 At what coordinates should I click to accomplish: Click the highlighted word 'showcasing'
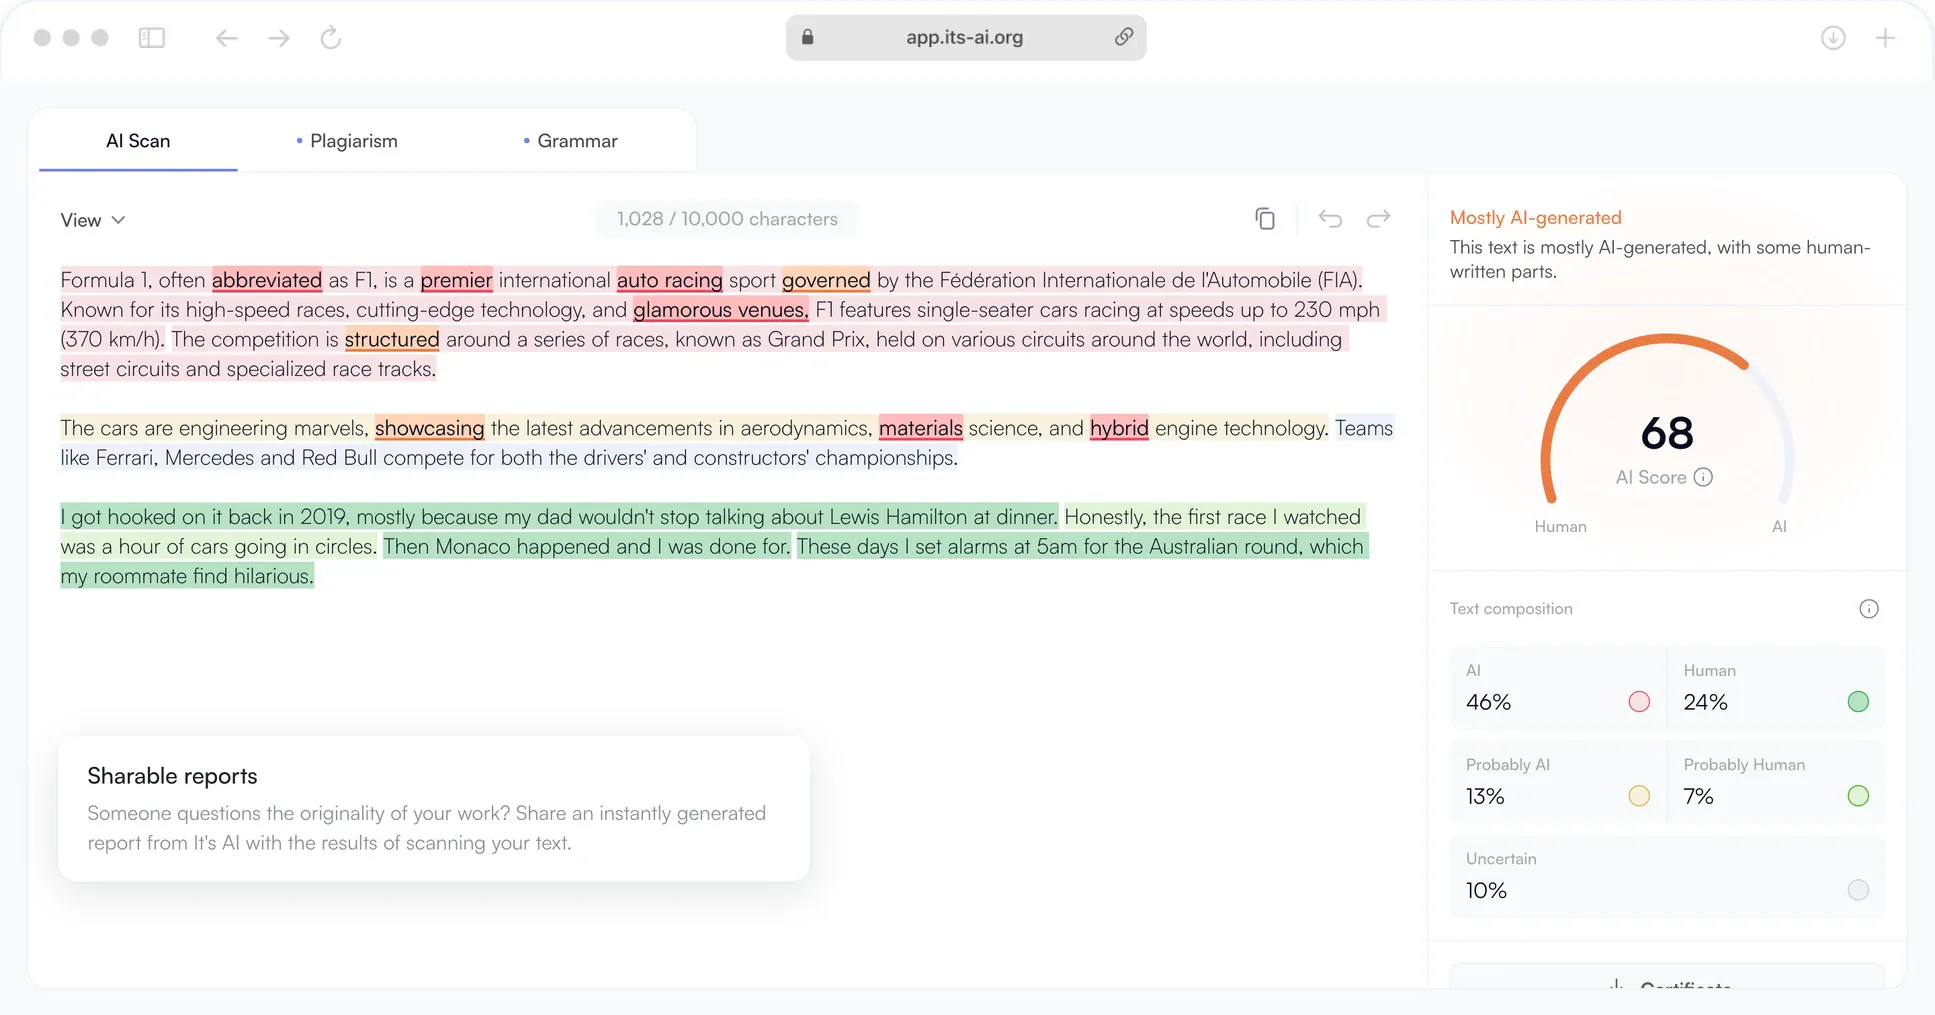pyautogui.click(x=429, y=428)
